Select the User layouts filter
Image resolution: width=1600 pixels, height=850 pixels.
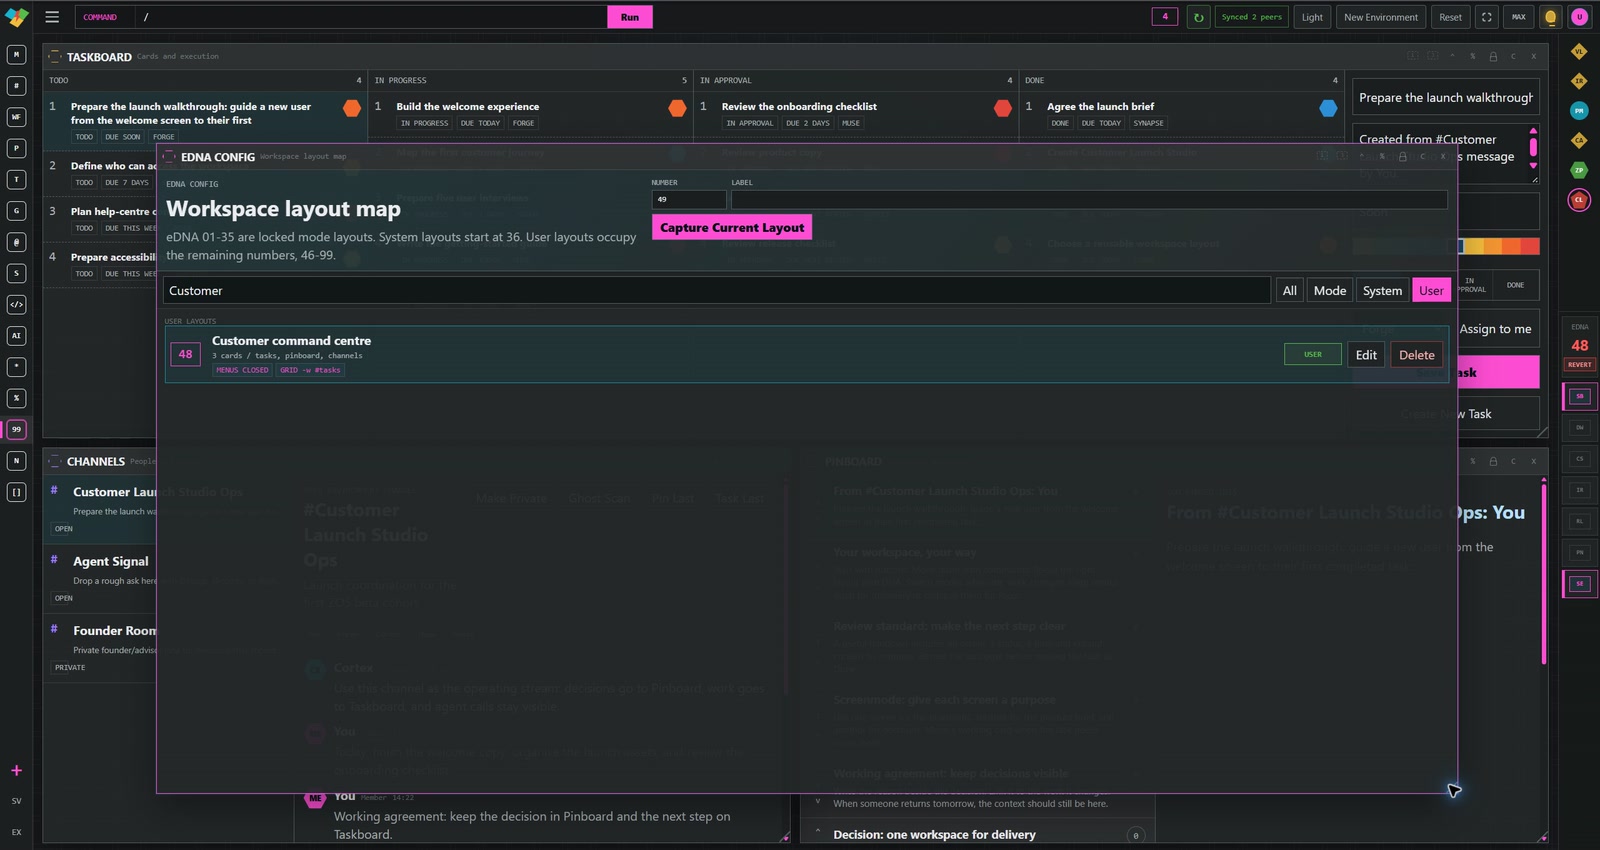click(x=1431, y=291)
